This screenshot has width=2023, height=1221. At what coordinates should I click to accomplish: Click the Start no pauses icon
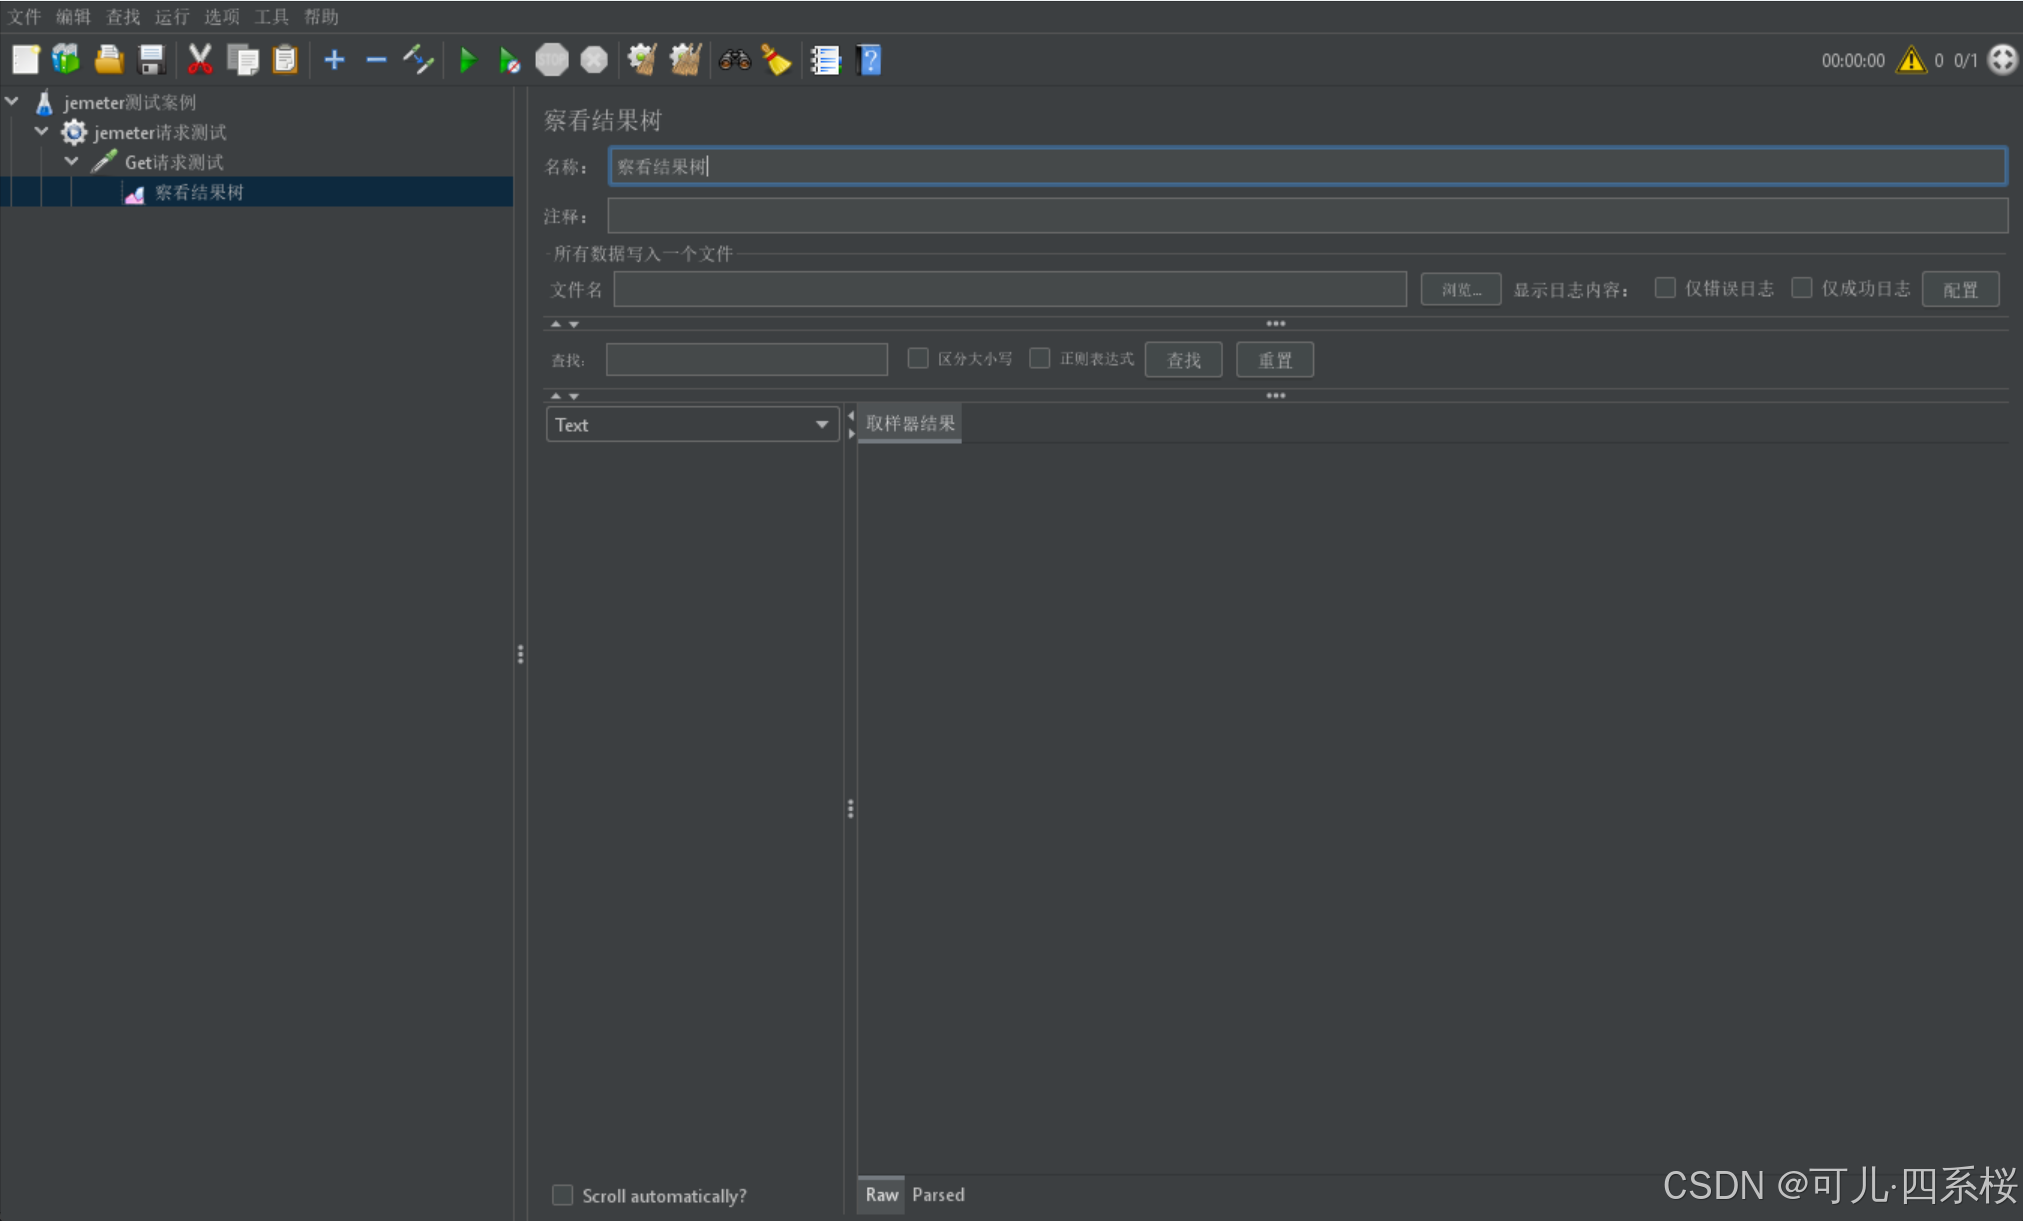509,60
